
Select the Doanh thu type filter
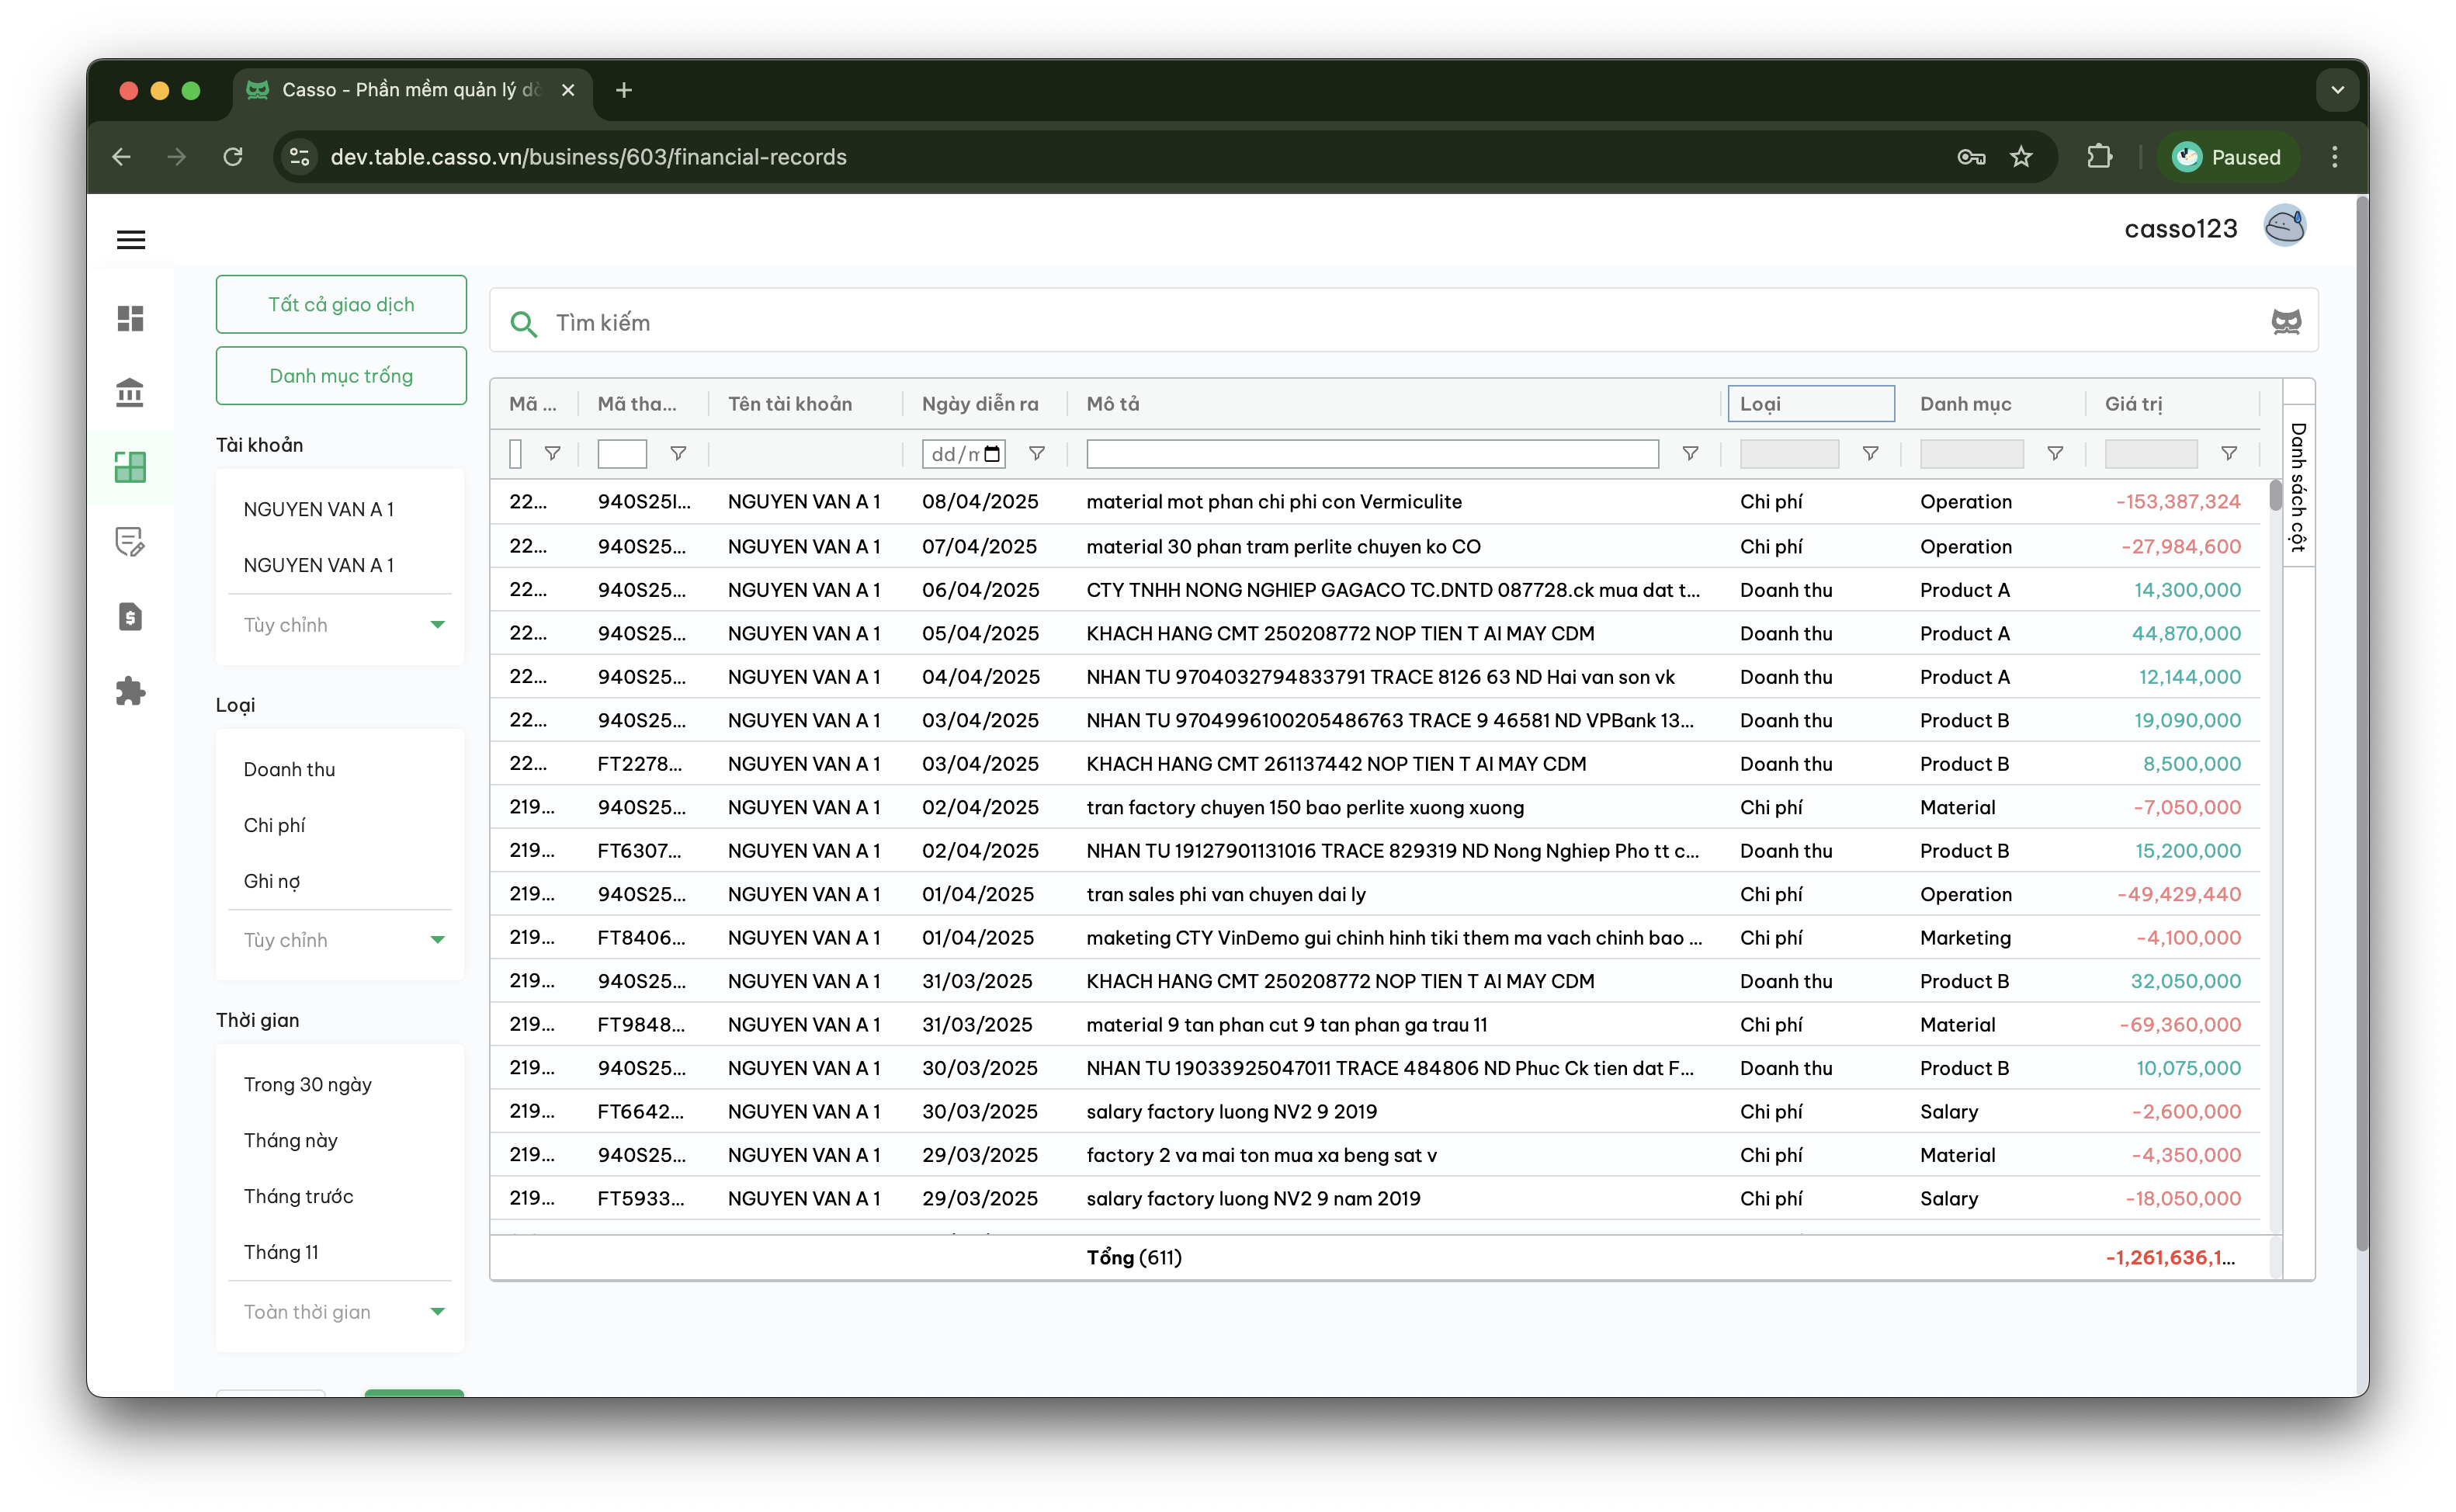coord(289,769)
